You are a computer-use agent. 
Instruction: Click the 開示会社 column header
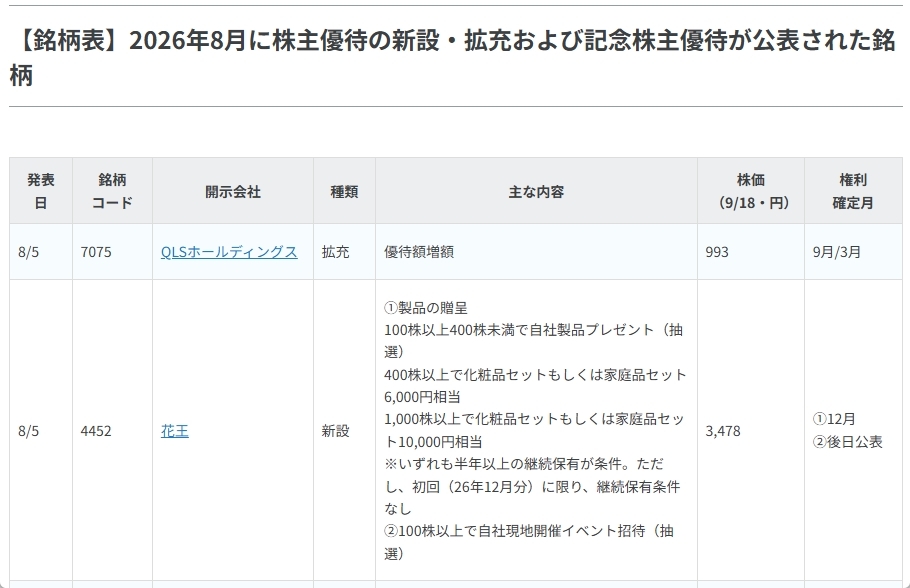coord(233,192)
